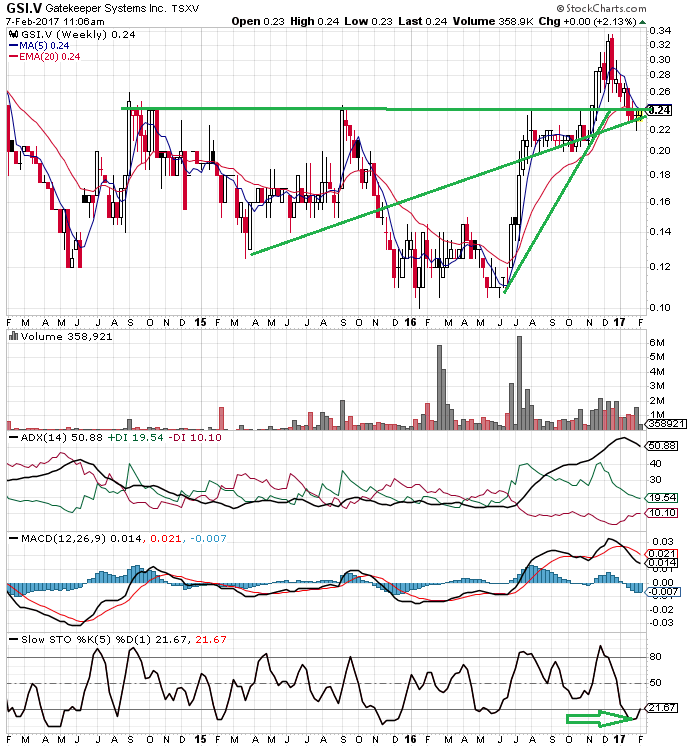The image size is (694, 747).
Task: Click the 15 year marker on price time axis
Action: tap(200, 323)
